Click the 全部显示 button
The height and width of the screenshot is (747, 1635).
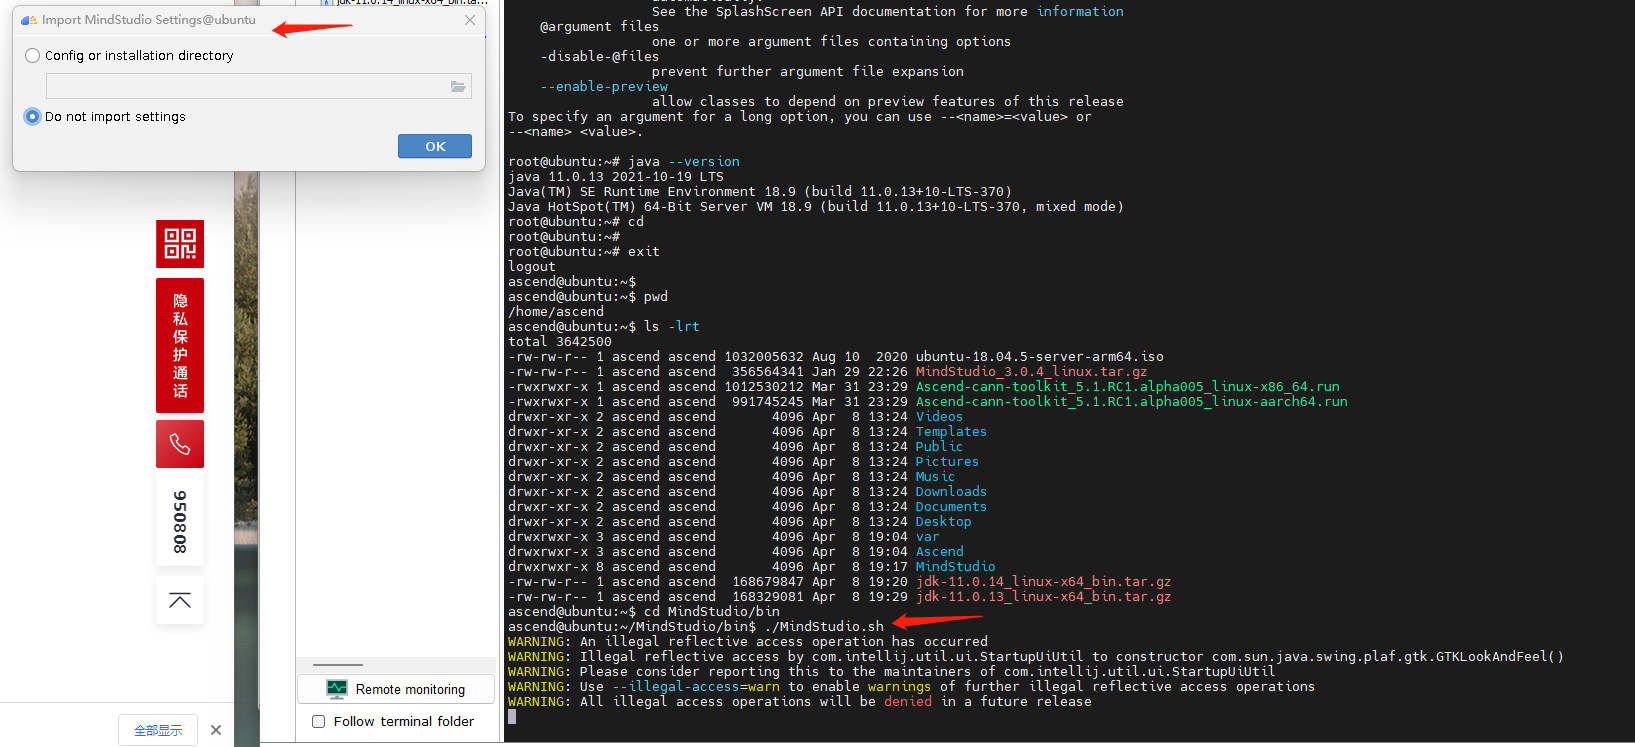click(158, 731)
